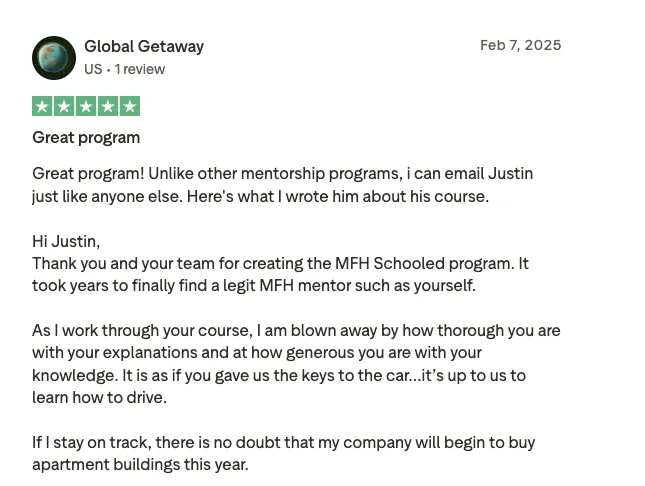The height and width of the screenshot is (486, 645).
Task: Select the line starting "As I work through"
Action: pos(296,330)
